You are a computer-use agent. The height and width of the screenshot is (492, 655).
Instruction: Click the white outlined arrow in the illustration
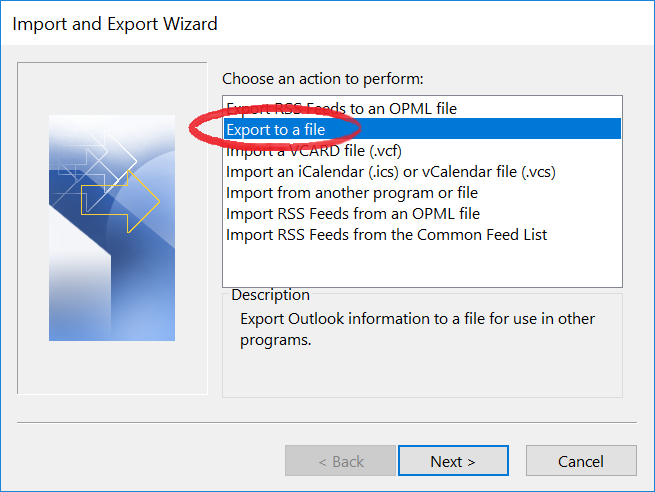click(x=123, y=161)
